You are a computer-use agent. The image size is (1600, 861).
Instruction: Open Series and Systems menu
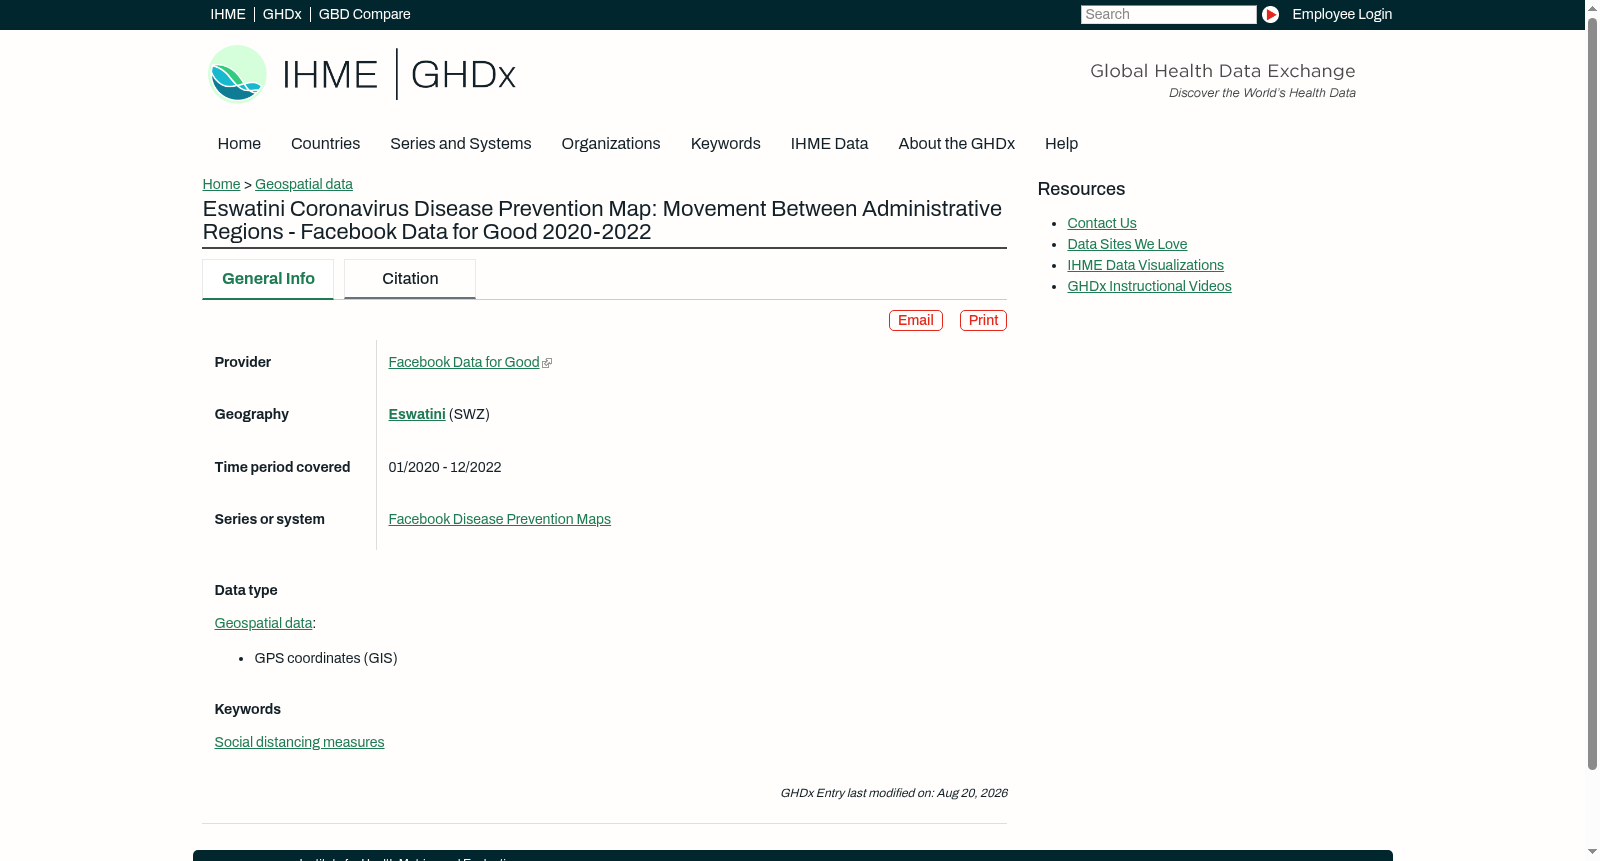460,144
